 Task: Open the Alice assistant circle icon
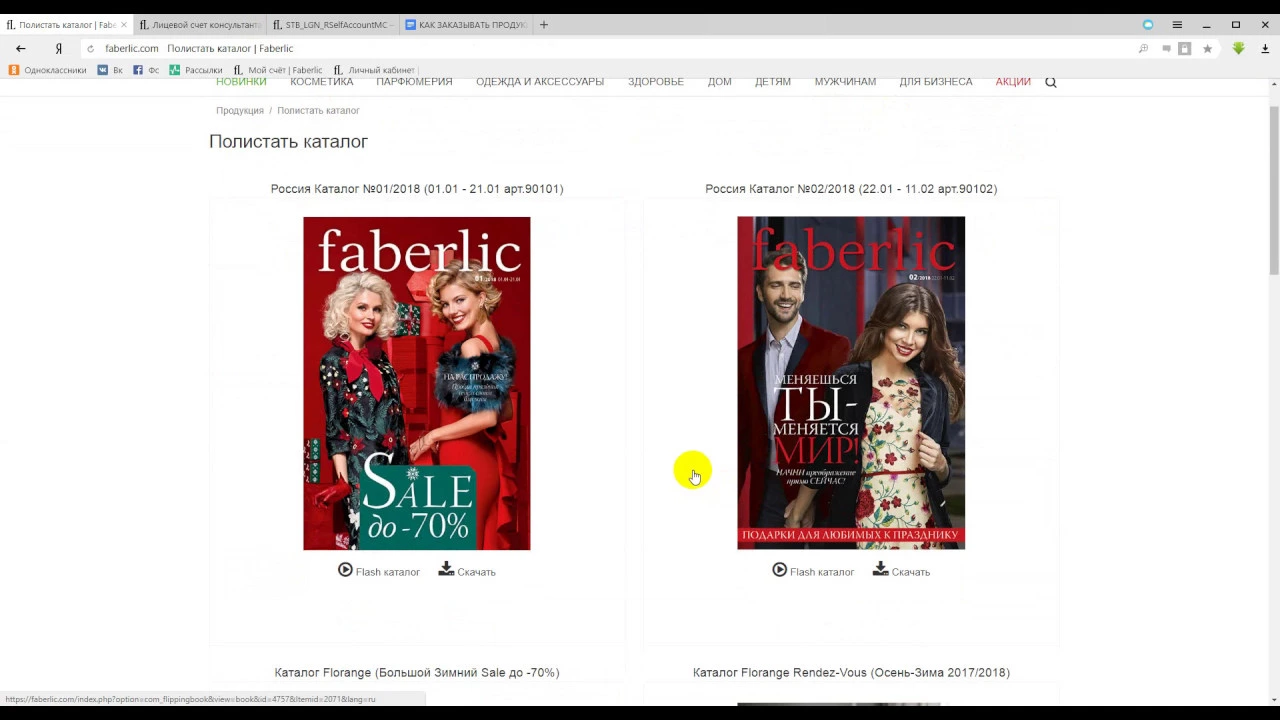click(x=1148, y=25)
